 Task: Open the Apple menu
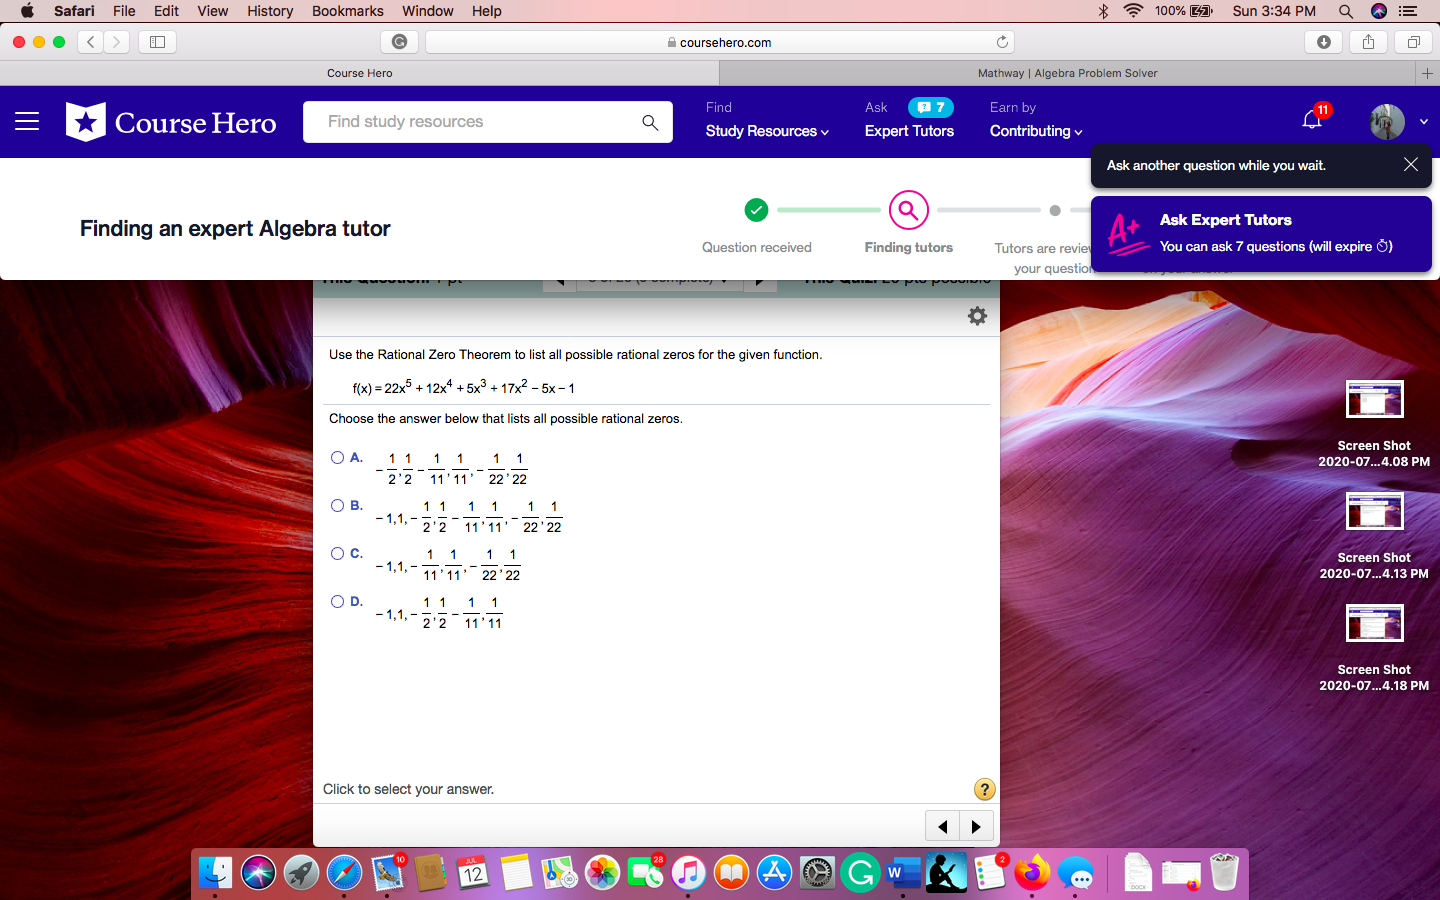(27, 11)
